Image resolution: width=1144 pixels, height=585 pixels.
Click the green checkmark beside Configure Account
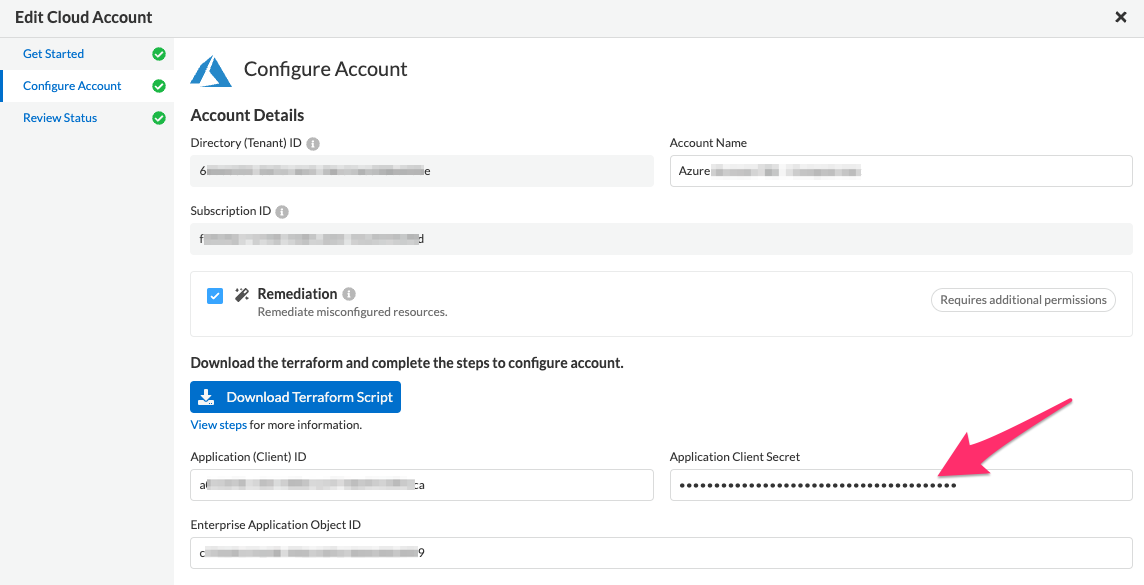pyautogui.click(x=159, y=85)
